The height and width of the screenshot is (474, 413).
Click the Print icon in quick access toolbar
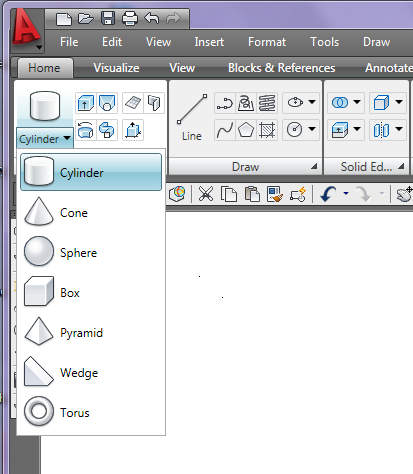(x=130, y=18)
